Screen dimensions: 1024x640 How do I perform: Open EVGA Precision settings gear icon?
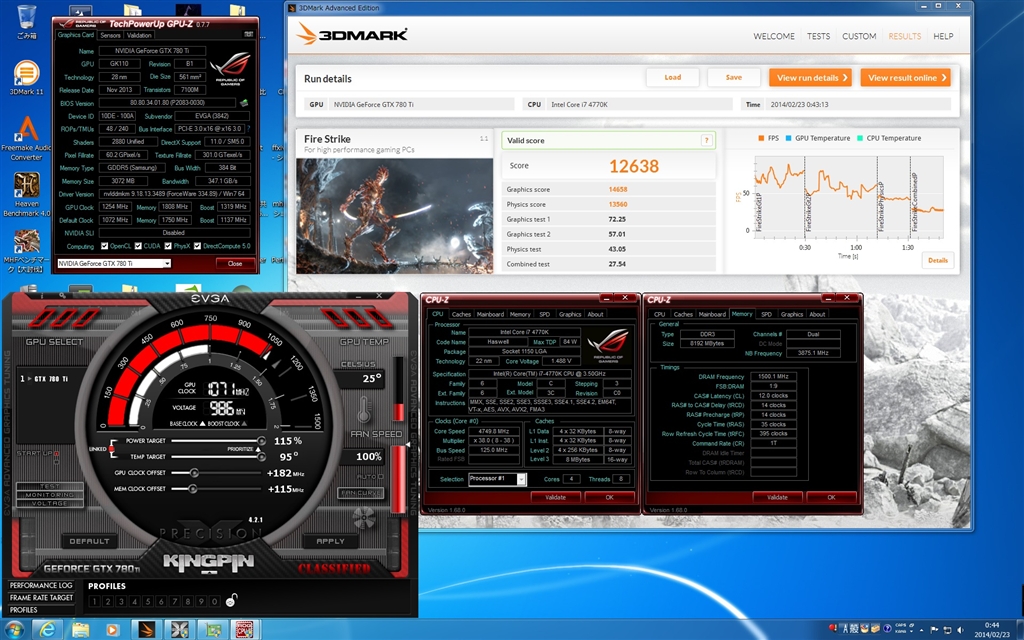61,296
